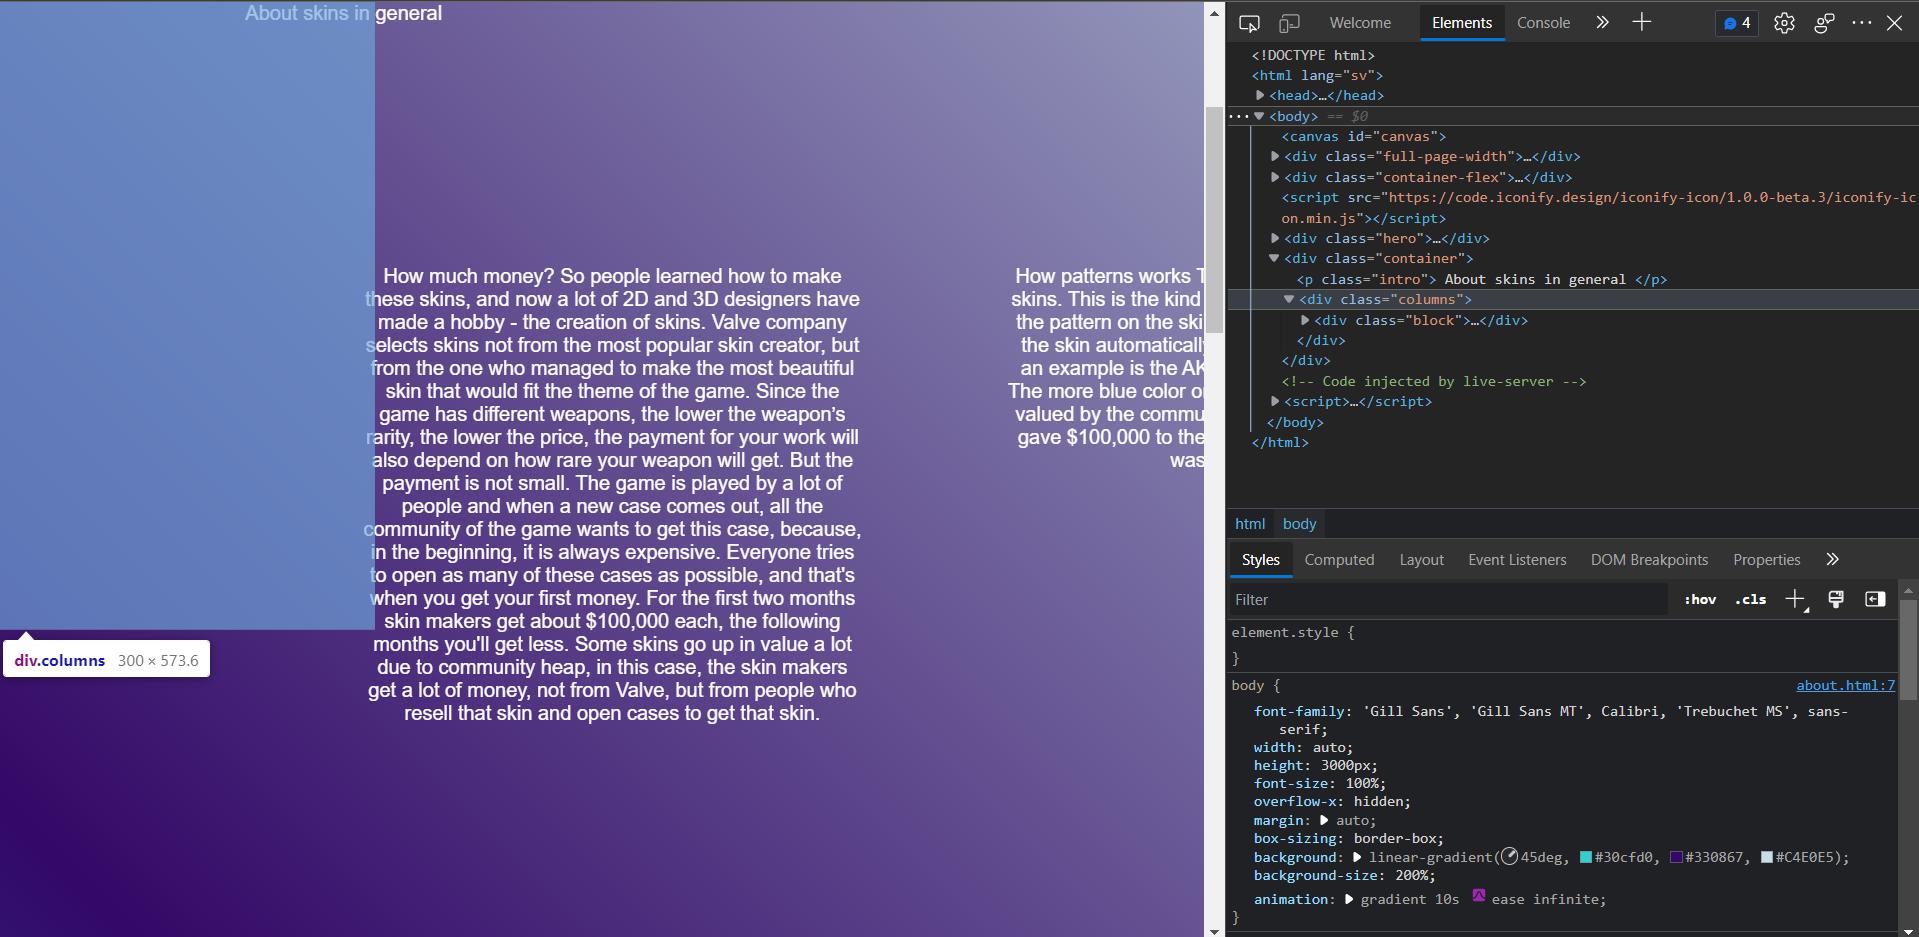
Task: Open Customize and control DevTools menu
Action: coord(1862,22)
